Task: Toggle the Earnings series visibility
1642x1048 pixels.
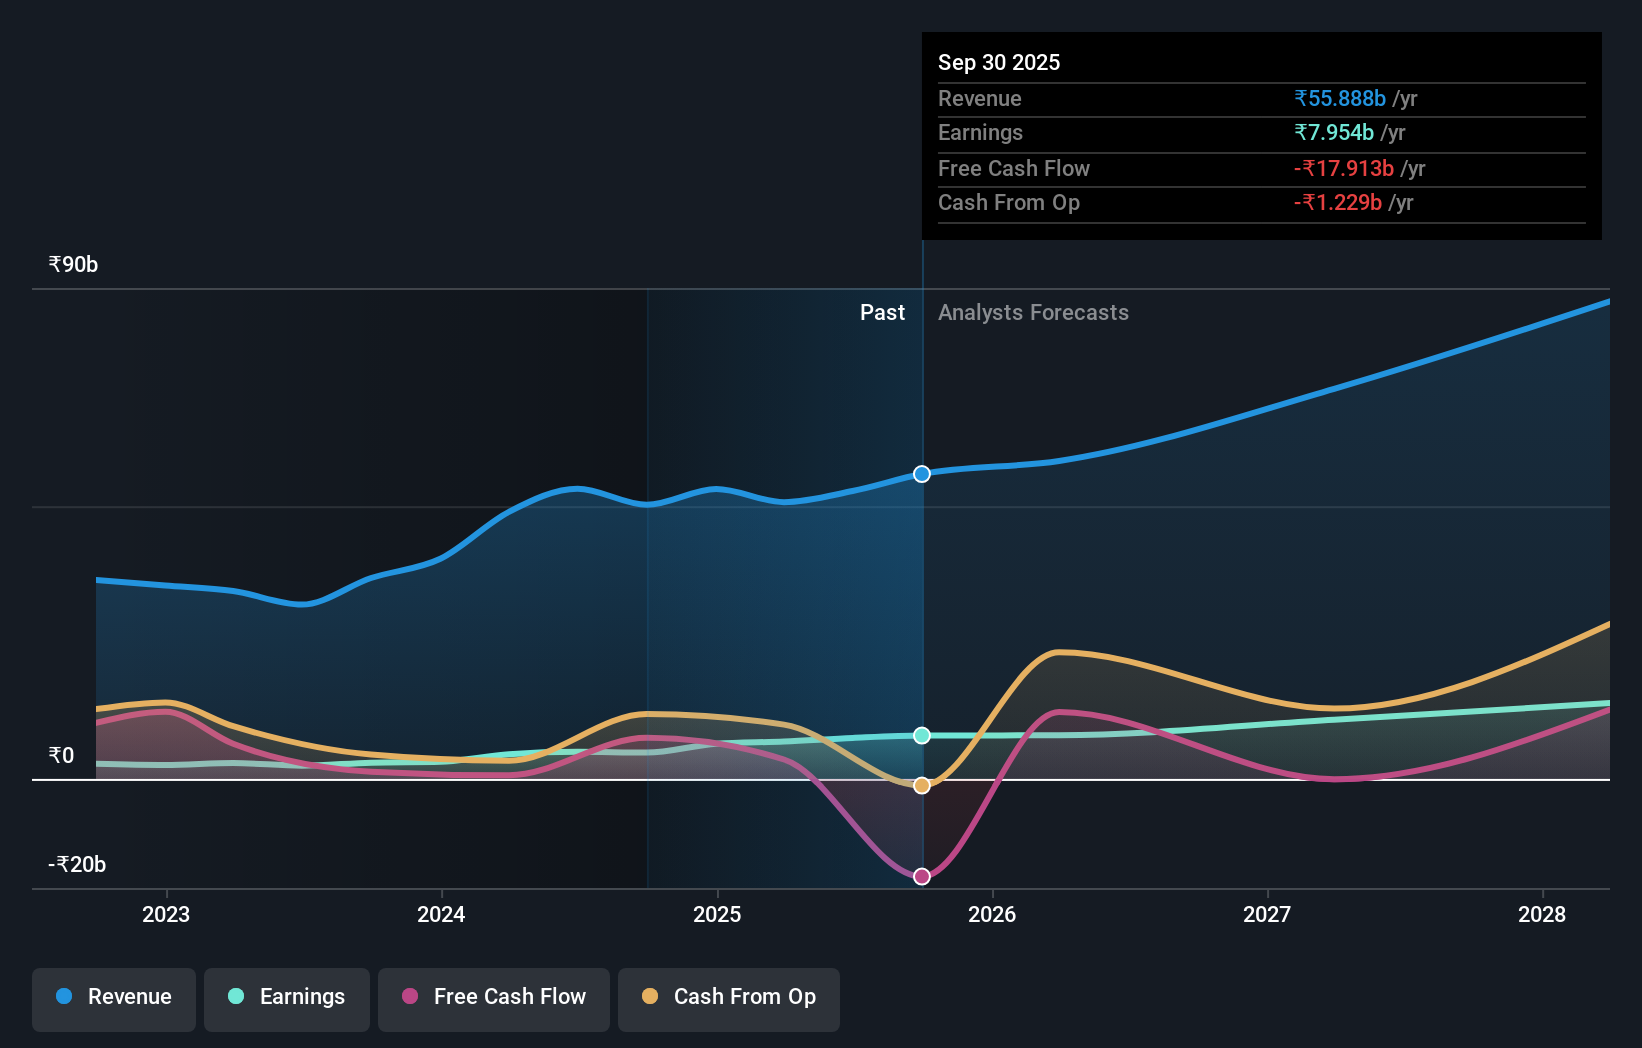Action: [x=286, y=997]
